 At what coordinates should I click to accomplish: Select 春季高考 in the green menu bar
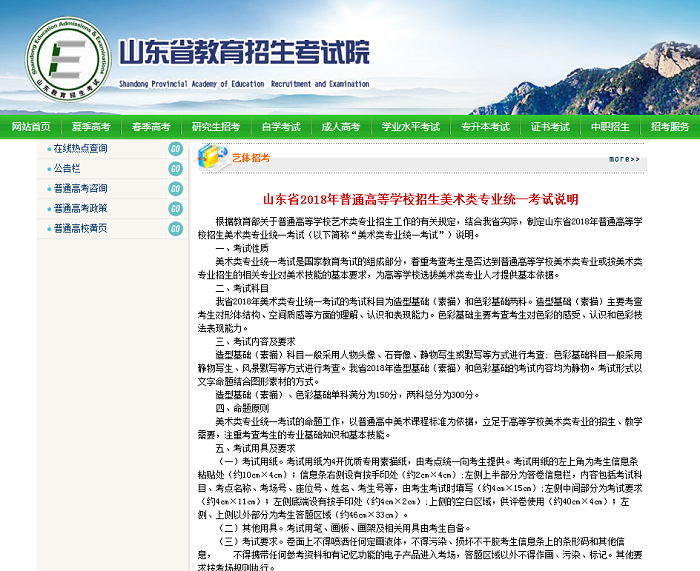pyautogui.click(x=151, y=127)
